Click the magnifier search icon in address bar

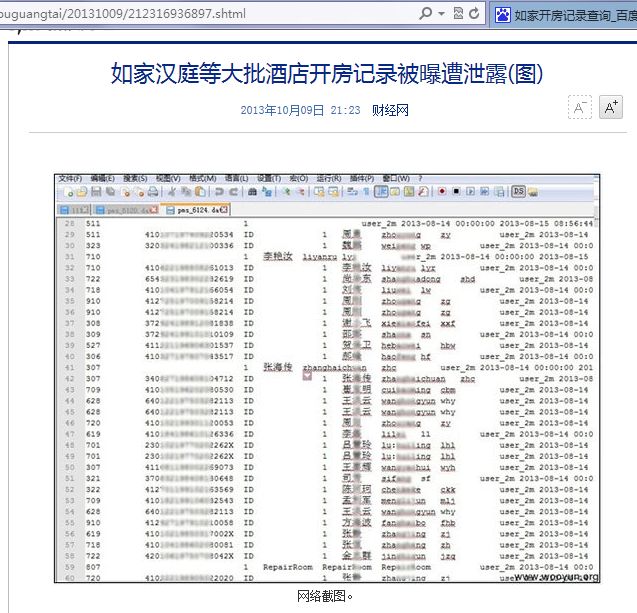click(425, 13)
